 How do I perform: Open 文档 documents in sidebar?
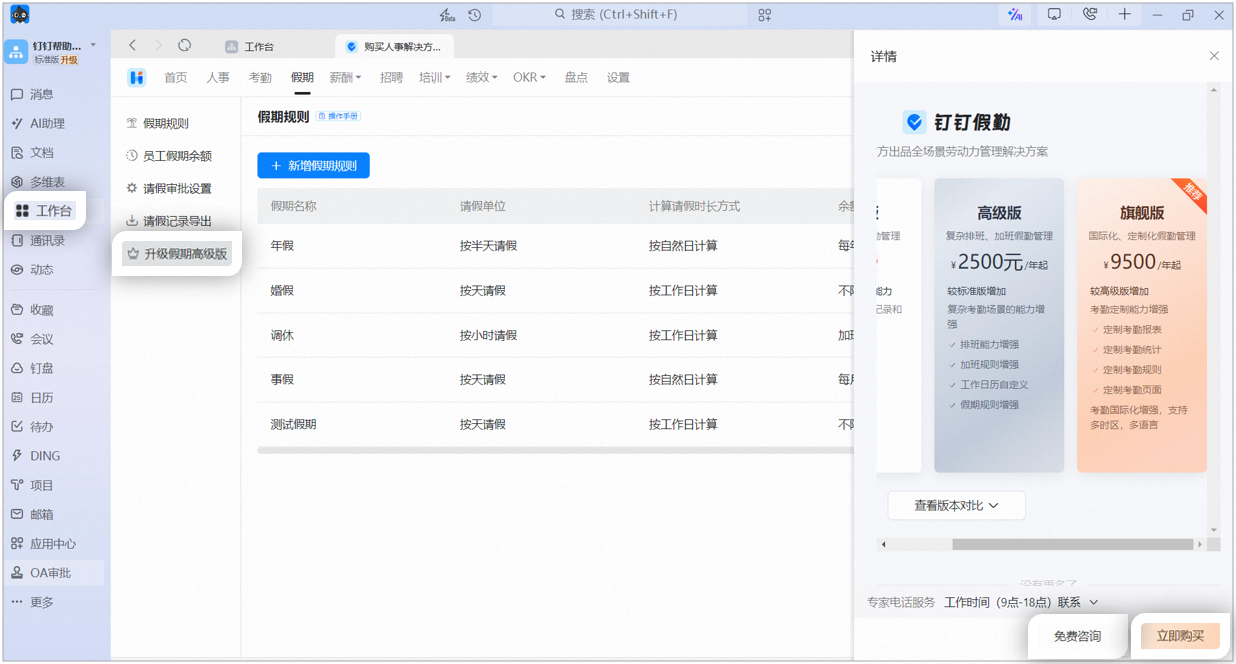32,153
